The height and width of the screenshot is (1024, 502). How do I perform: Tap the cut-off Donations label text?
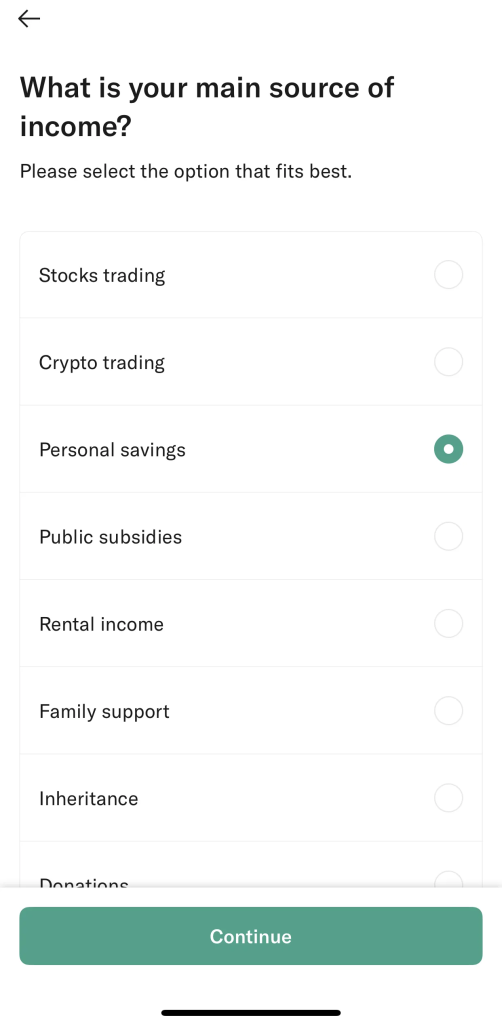tap(84, 882)
